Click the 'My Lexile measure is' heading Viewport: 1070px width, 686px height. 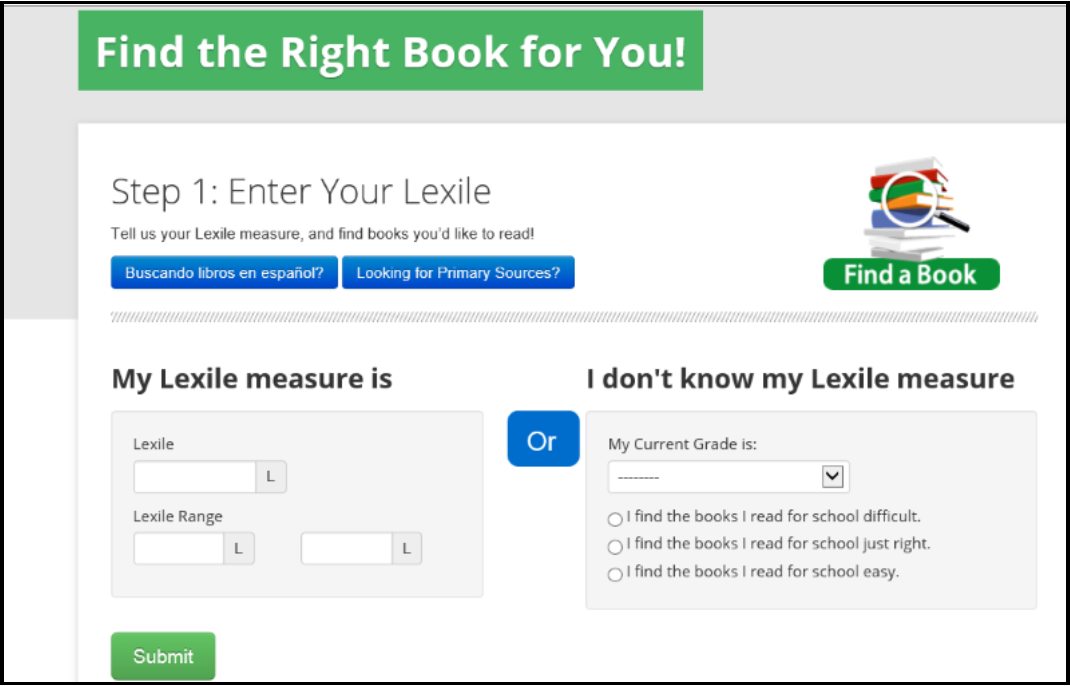coord(252,379)
